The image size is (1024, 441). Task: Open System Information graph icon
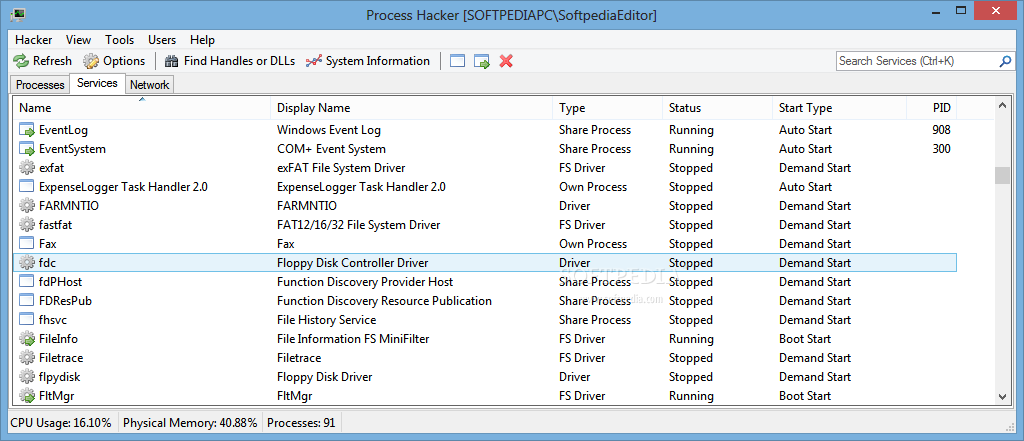point(314,61)
